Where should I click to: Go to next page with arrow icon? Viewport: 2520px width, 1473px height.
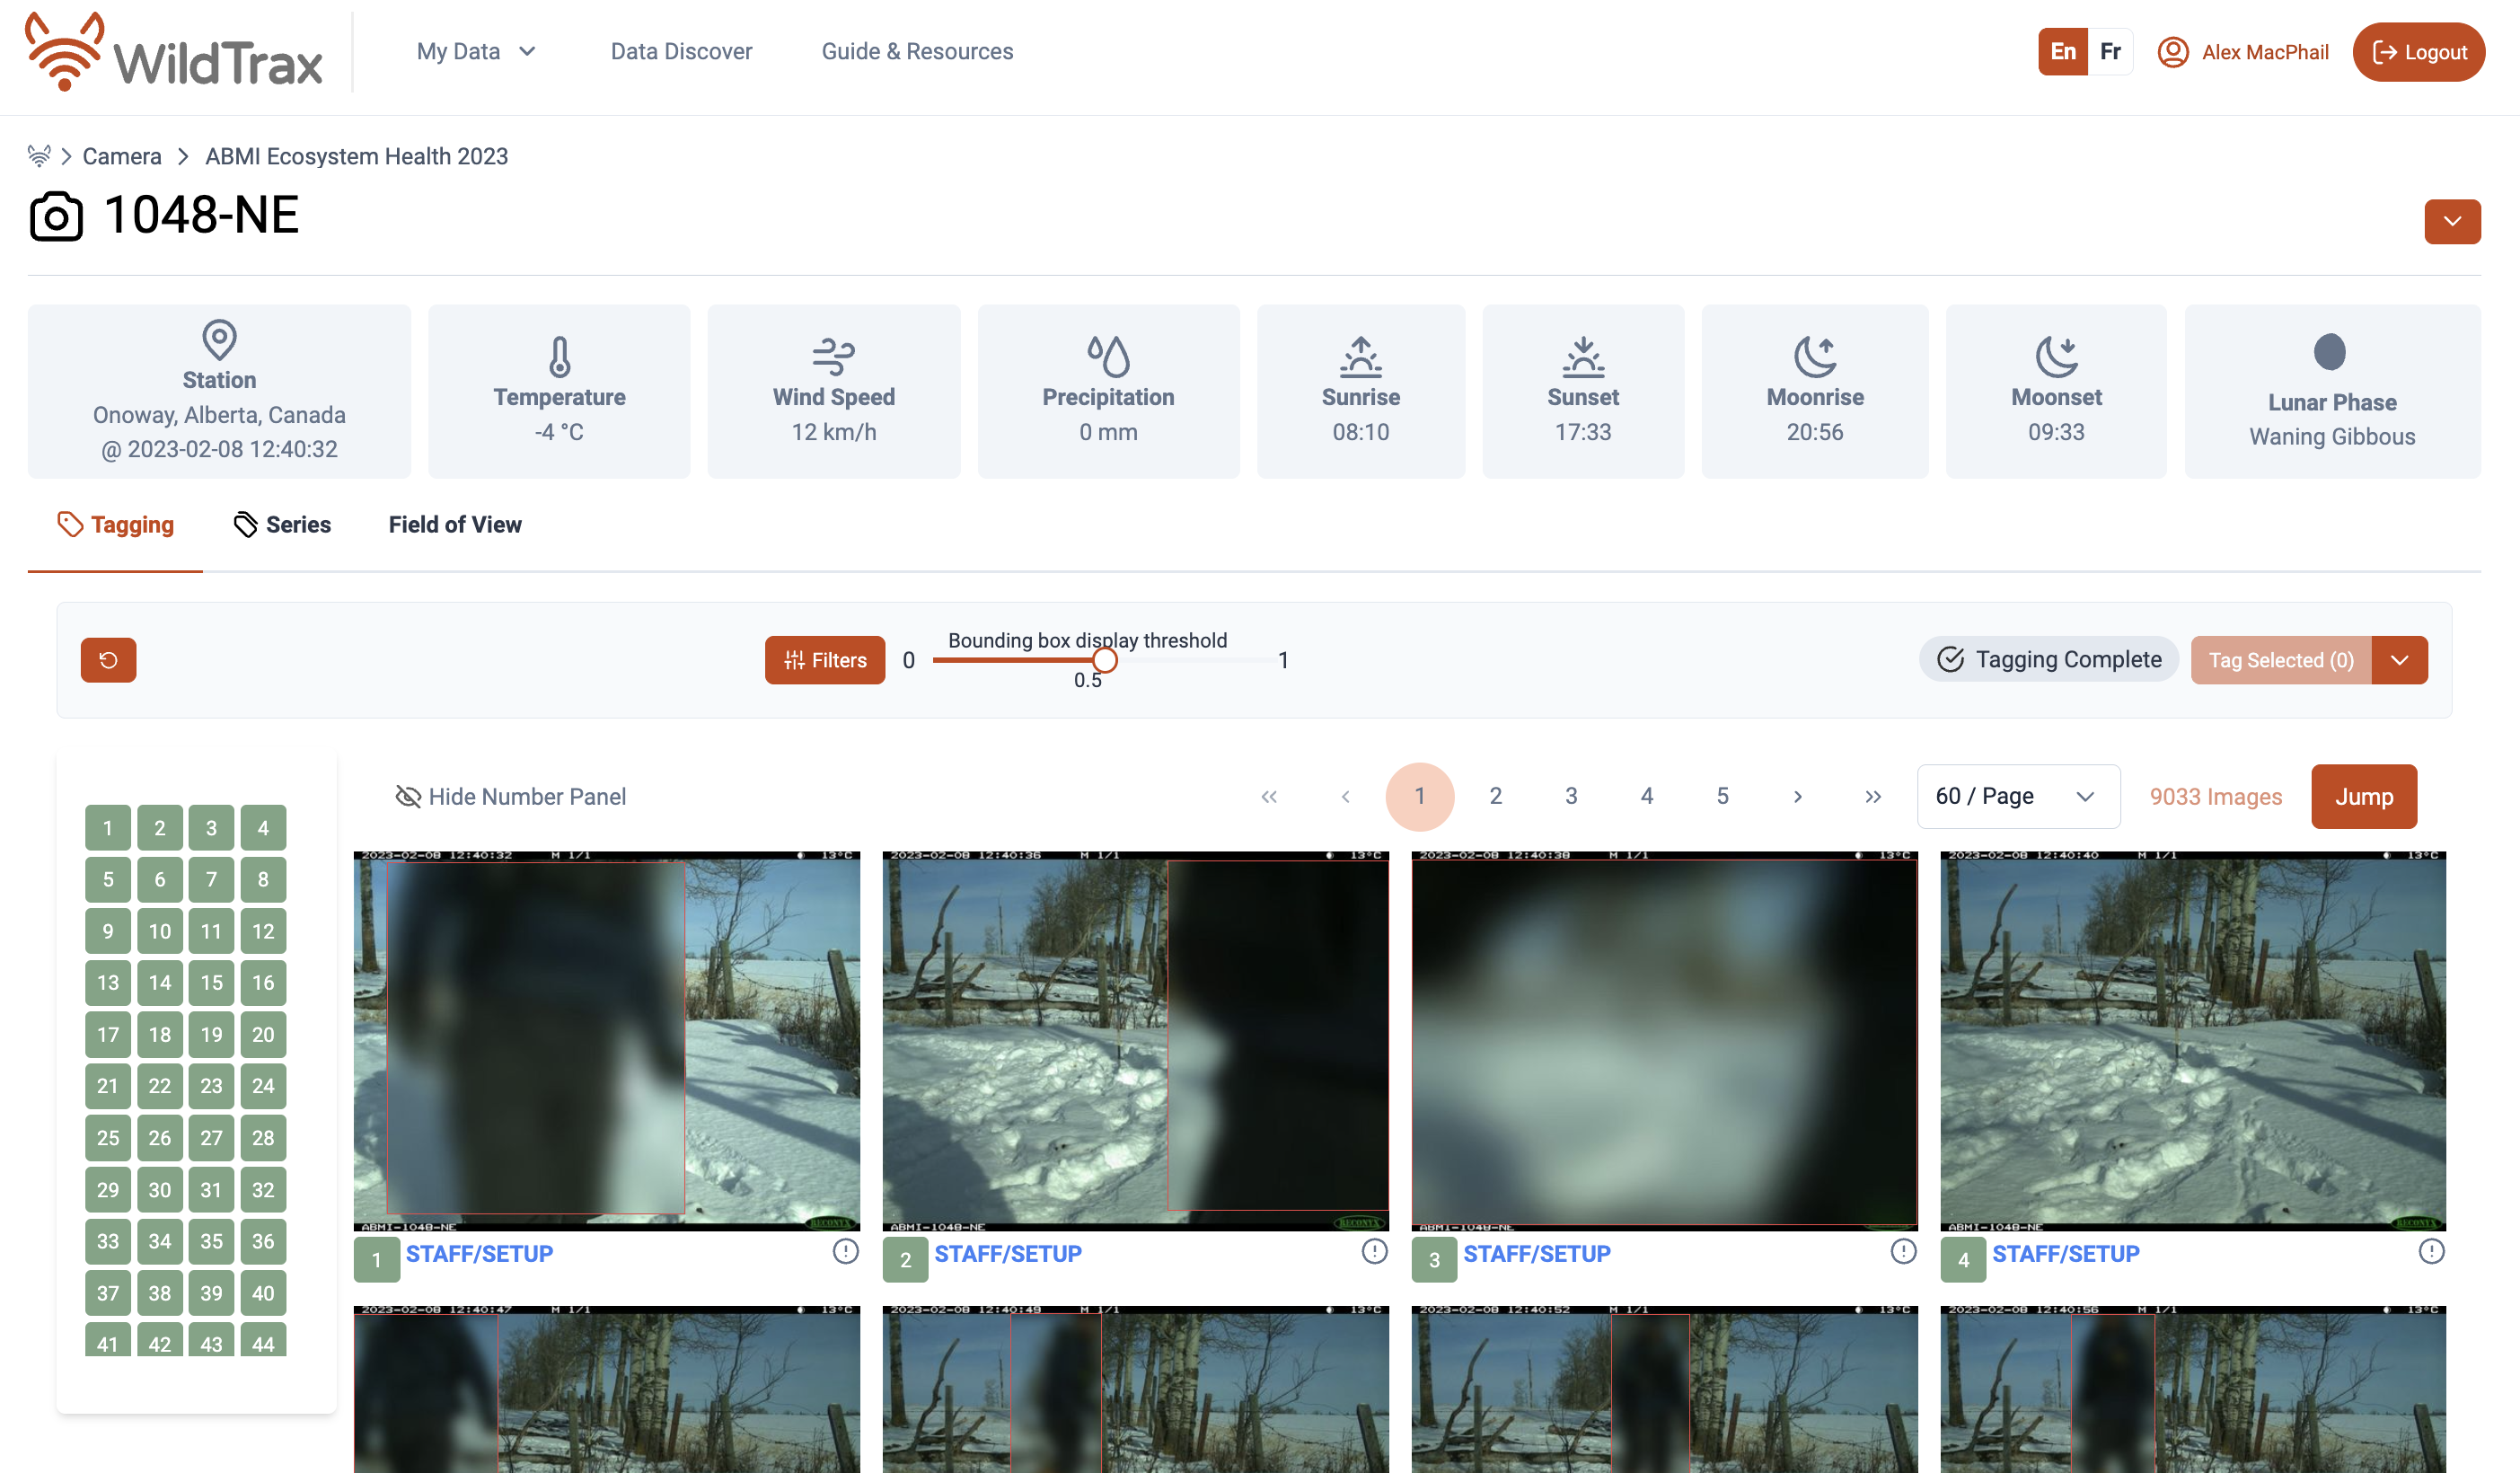tap(1797, 796)
